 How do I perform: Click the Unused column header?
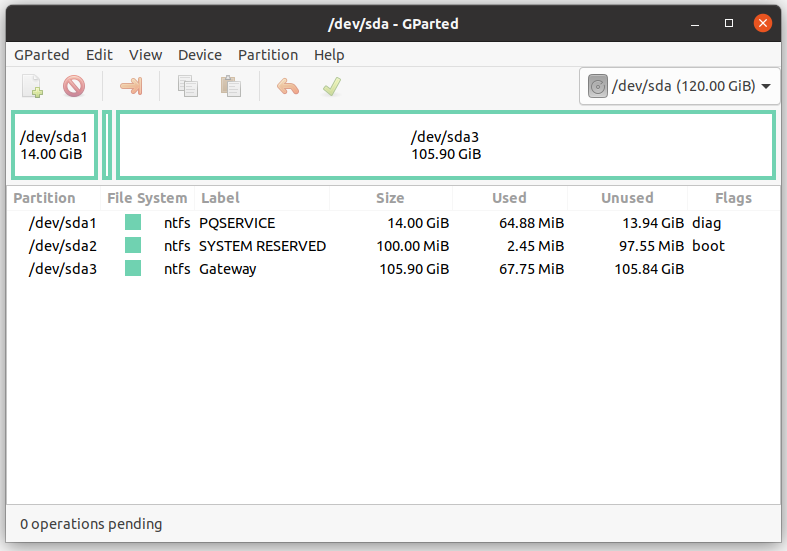(x=627, y=198)
